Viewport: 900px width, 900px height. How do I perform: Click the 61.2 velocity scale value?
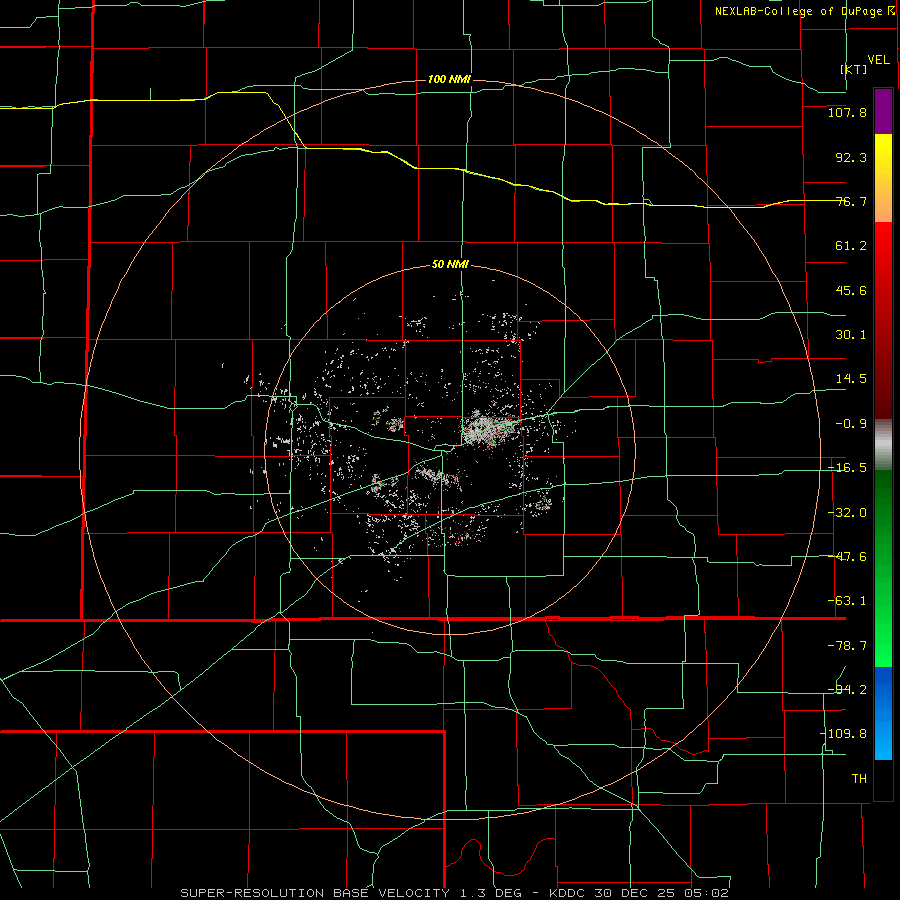[x=851, y=246]
